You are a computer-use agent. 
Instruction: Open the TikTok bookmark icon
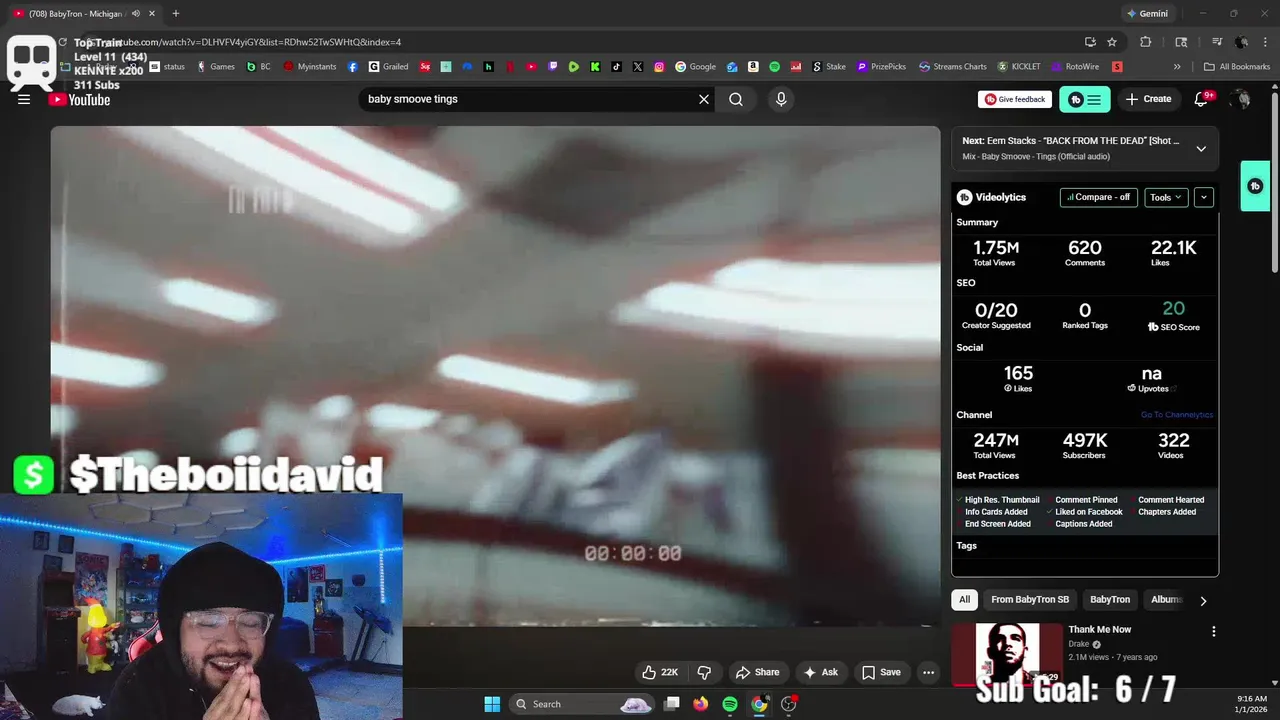click(x=616, y=67)
